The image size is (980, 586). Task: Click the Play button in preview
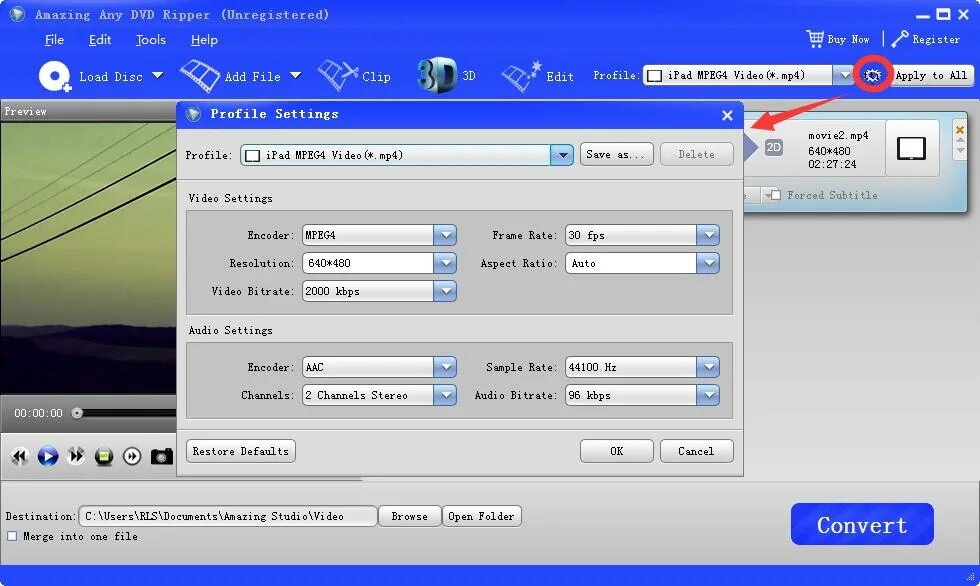click(x=48, y=457)
